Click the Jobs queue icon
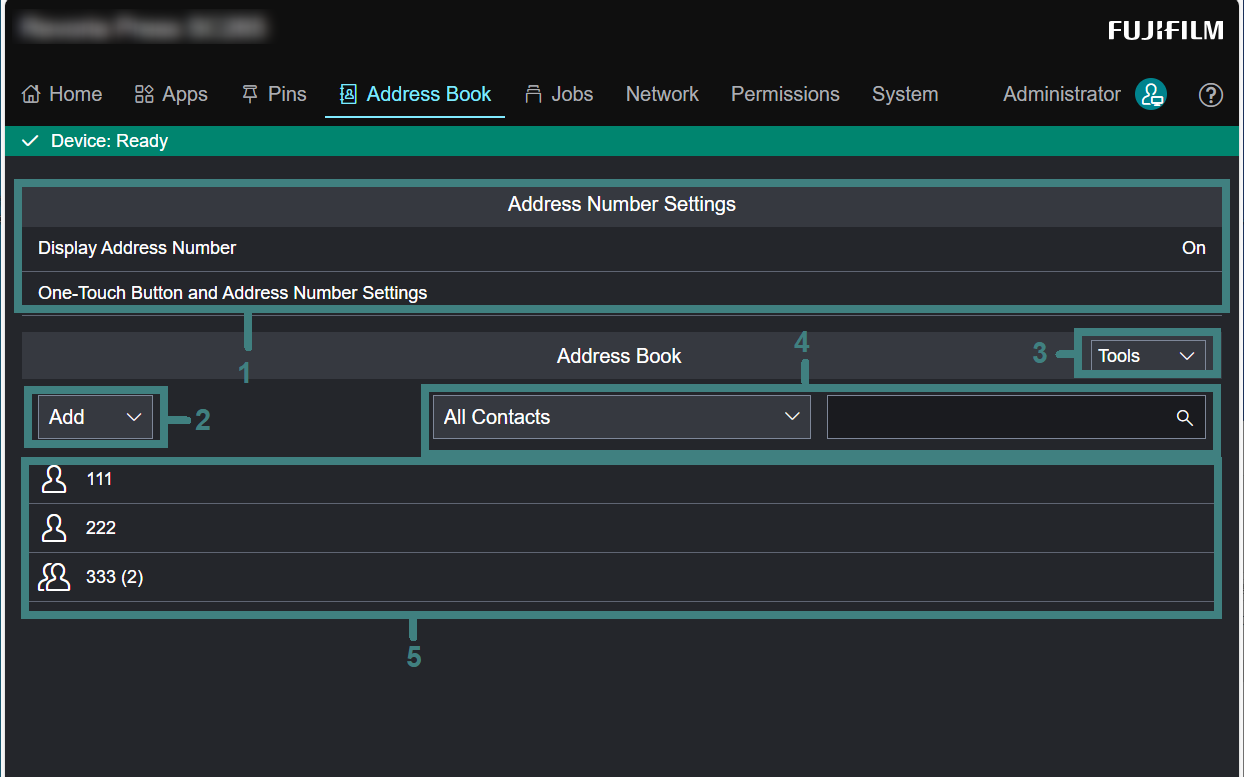This screenshot has width=1244, height=777. pyautogui.click(x=533, y=94)
